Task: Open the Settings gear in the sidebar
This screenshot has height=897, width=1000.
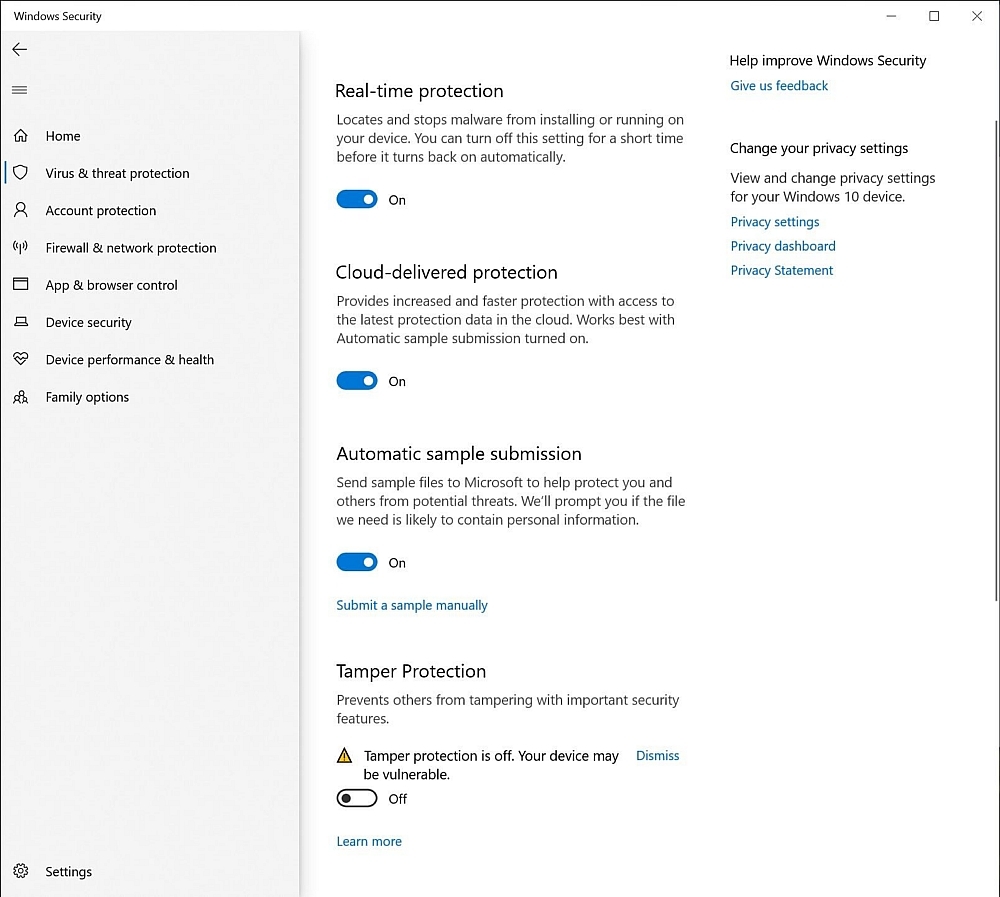Action: tap(21, 872)
